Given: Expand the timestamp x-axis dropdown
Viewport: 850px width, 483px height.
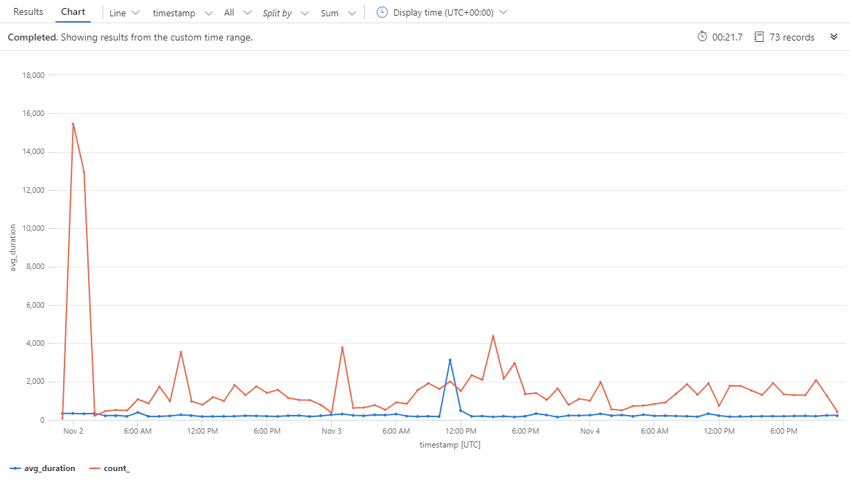Looking at the screenshot, I should tap(182, 13).
